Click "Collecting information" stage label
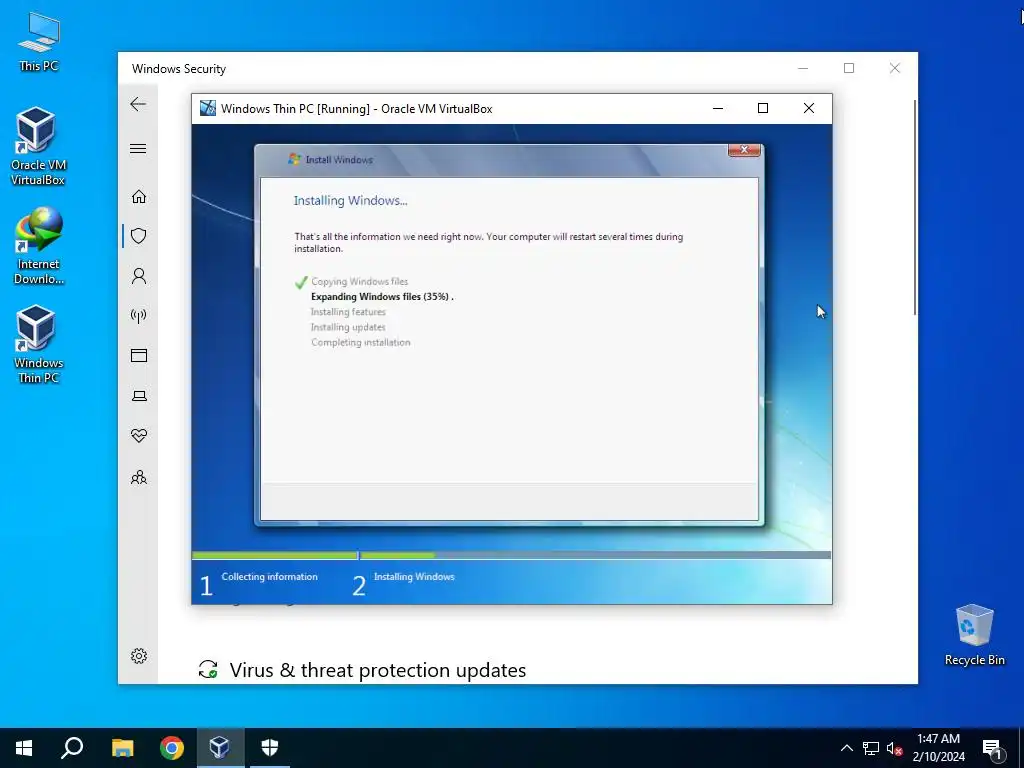The height and width of the screenshot is (768, 1024). pyautogui.click(x=270, y=577)
